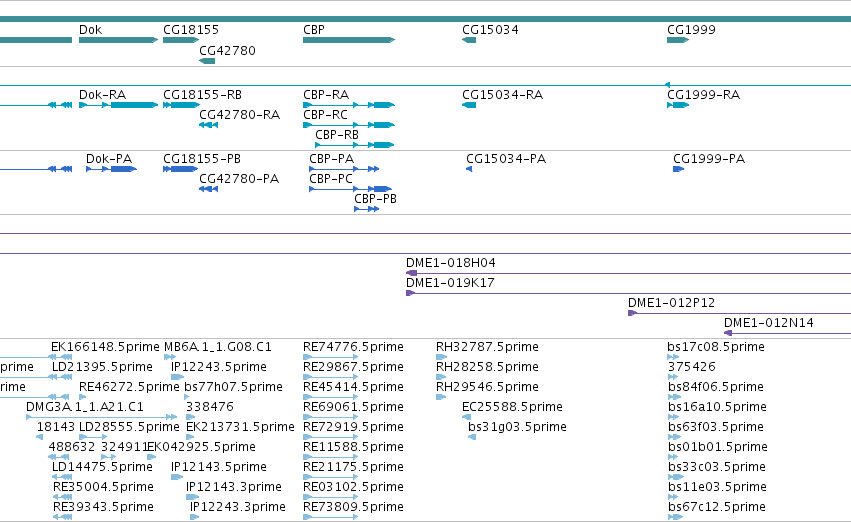This screenshot has height=522, width=851.
Task: Select the Dok-PA protein feature
Action: [111, 169]
